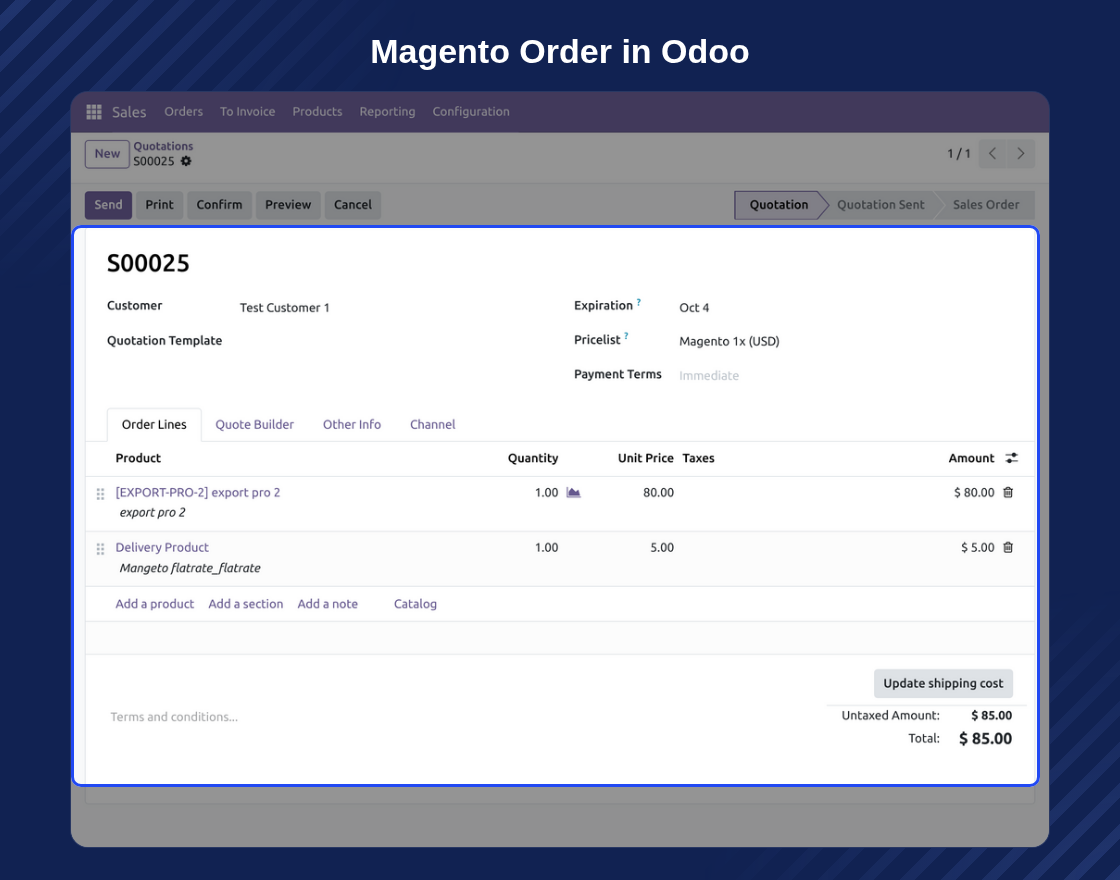Click unit price 5.00
The image size is (1120, 880).
point(661,547)
